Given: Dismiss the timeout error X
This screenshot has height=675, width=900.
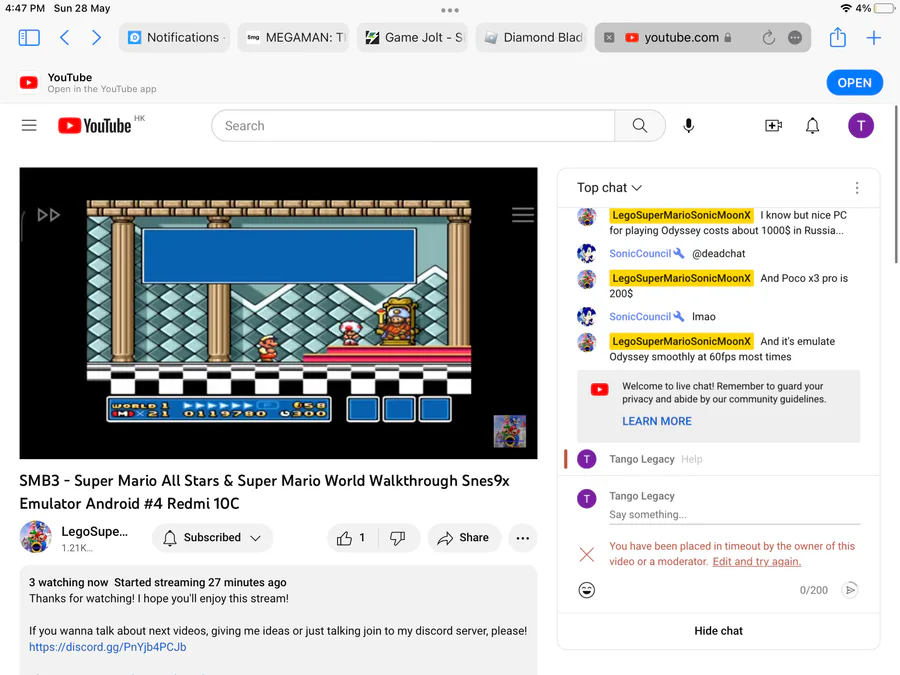Looking at the screenshot, I should coord(587,554).
